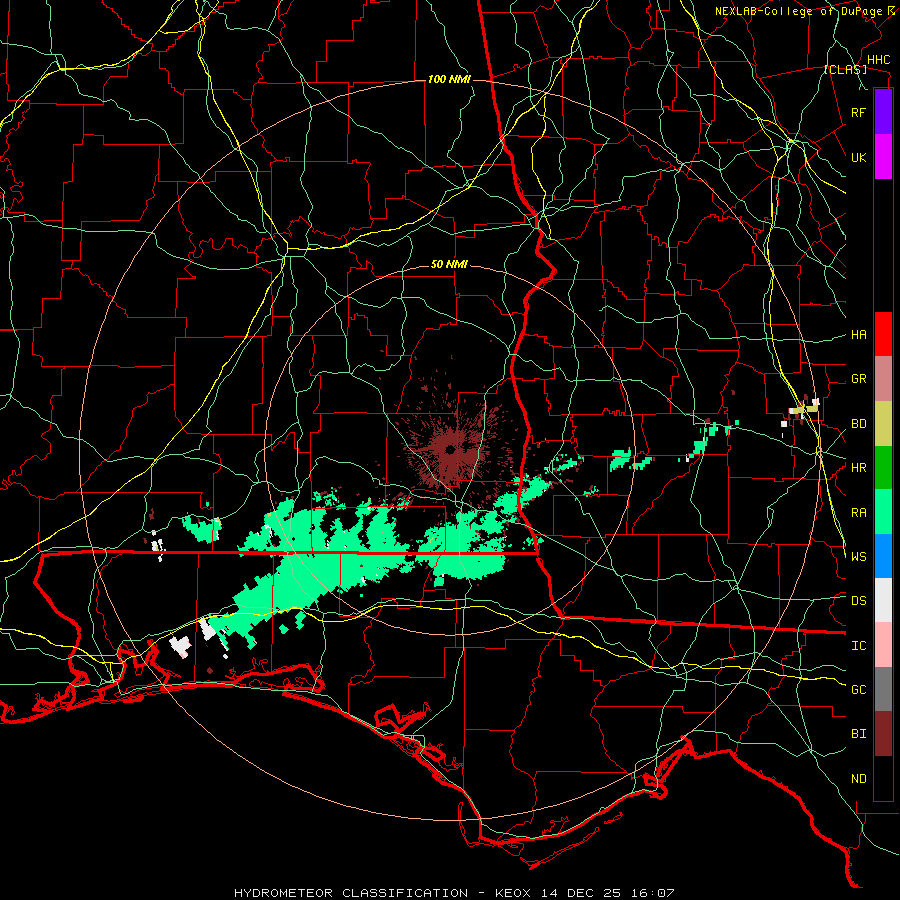The width and height of the screenshot is (900, 900).
Task: Click the "DS" legend label
Action: (858, 600)
